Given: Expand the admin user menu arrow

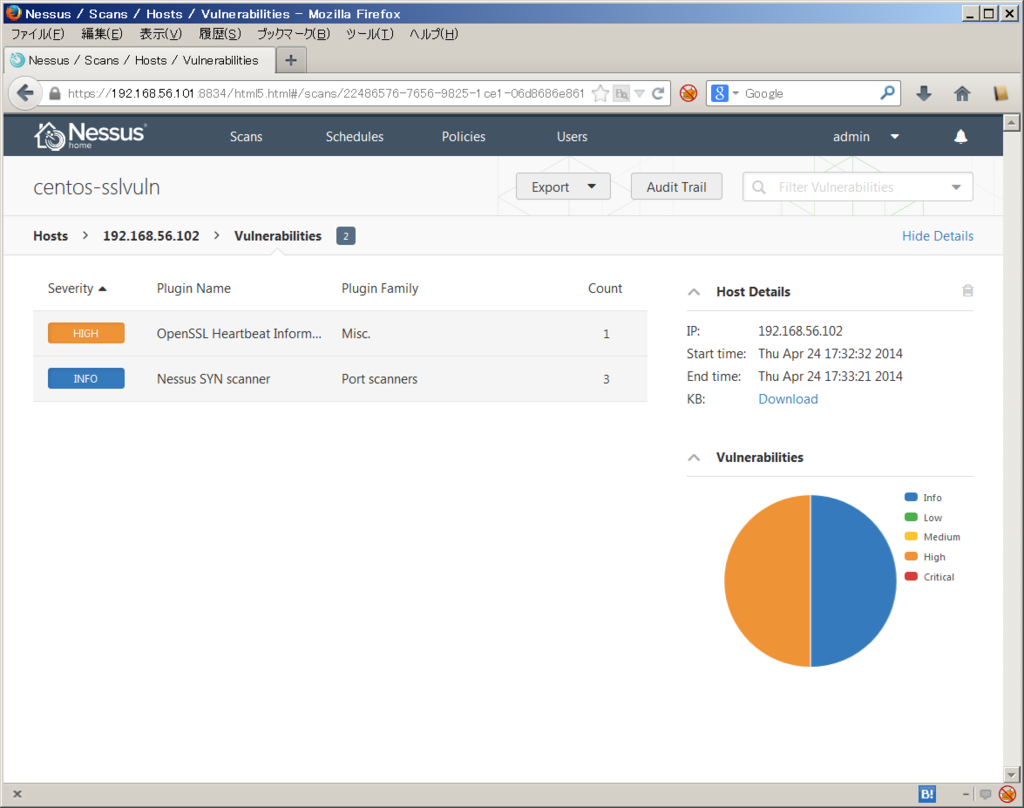Looking at the screenshot, I should (x=895, y=137).
